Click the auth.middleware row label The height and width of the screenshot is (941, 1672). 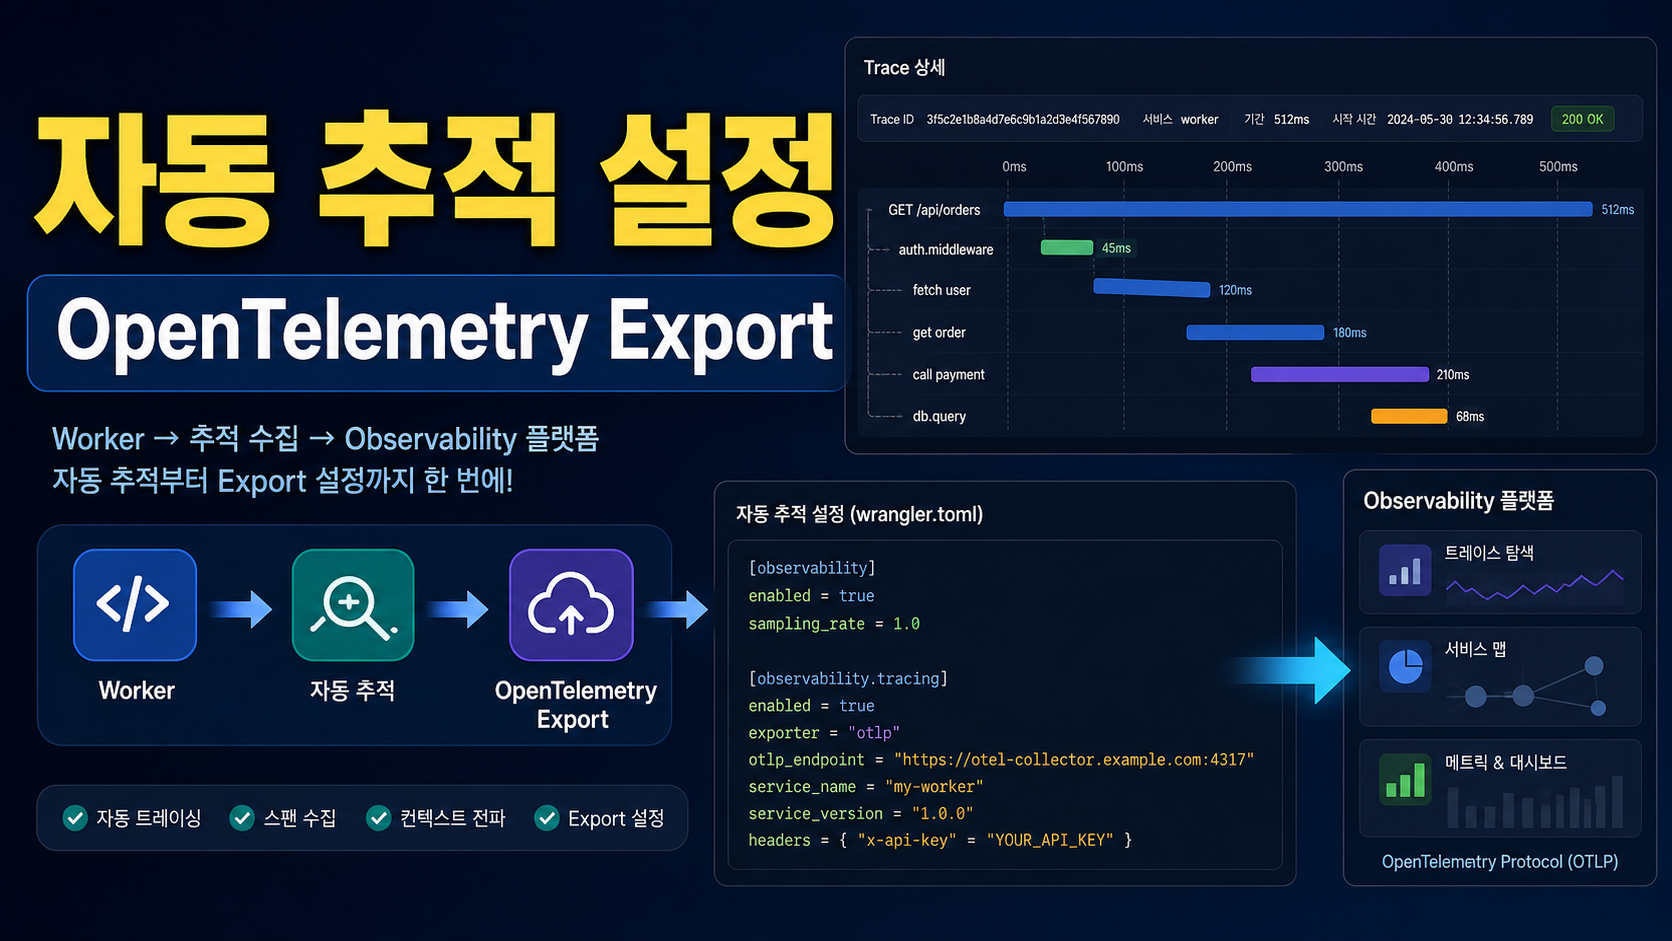pyautogui.click(x=946, y=249)
